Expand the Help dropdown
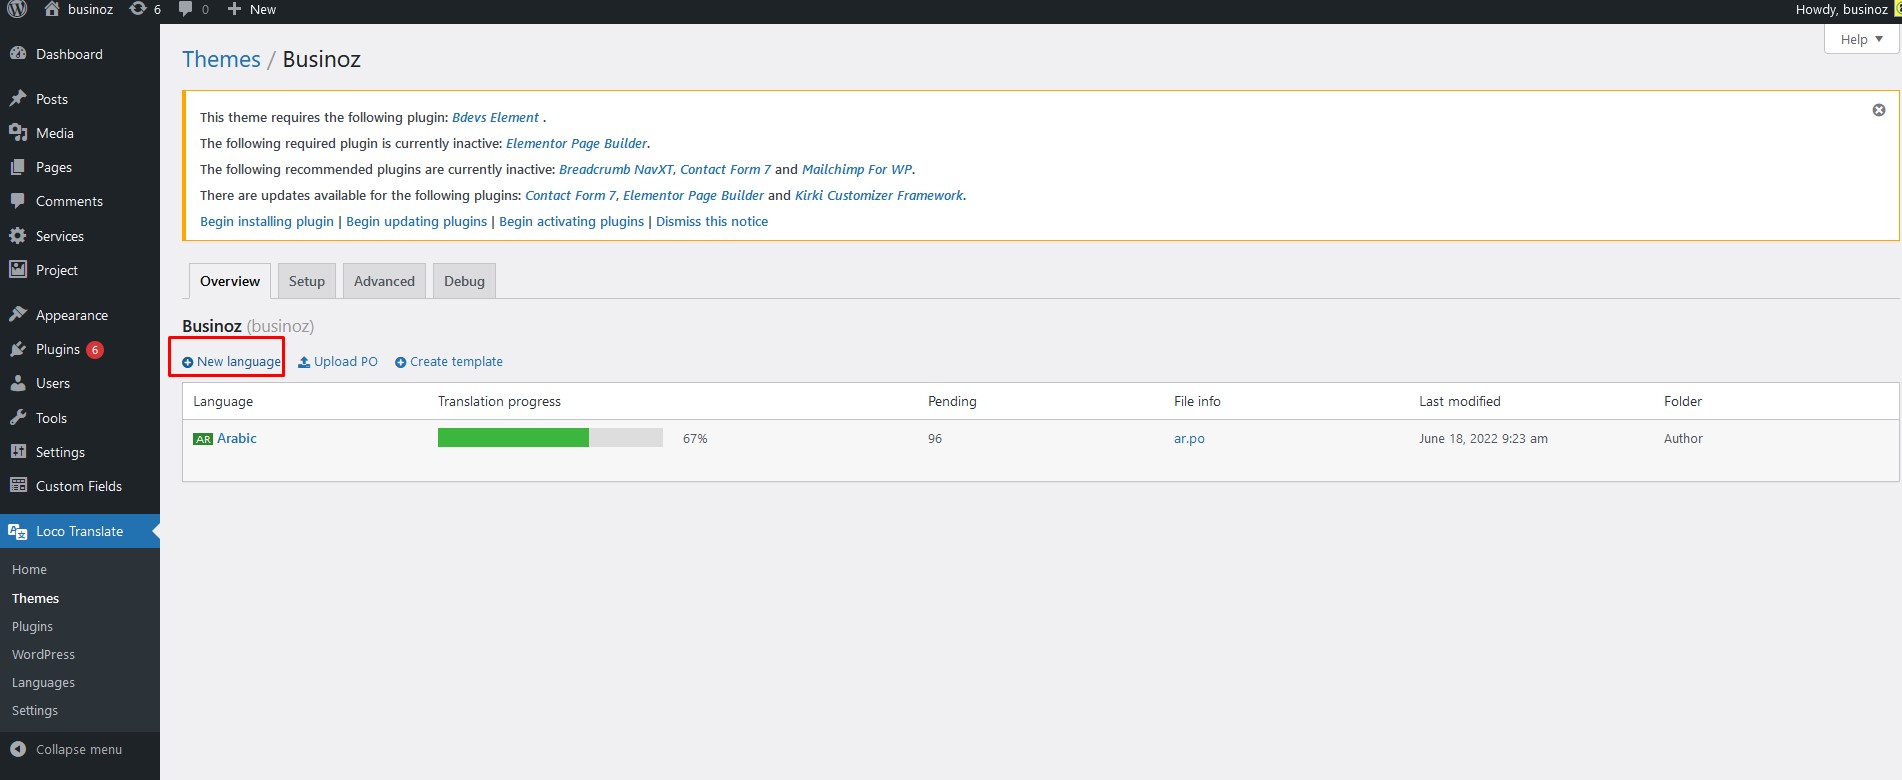The width and height of the screenshot is (1902, 780). [1860, 39]
